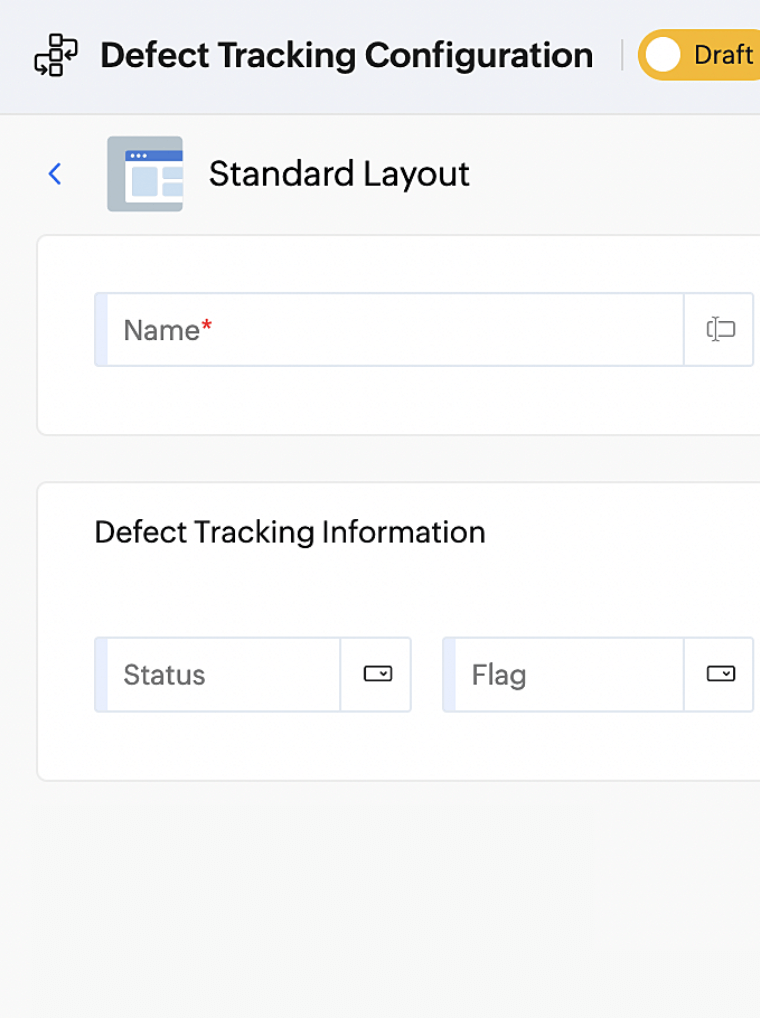The height and width of the screenshot is (1018, 760).
Task: Click the Standard Layout page icon
Action: [x=145, y=173]
